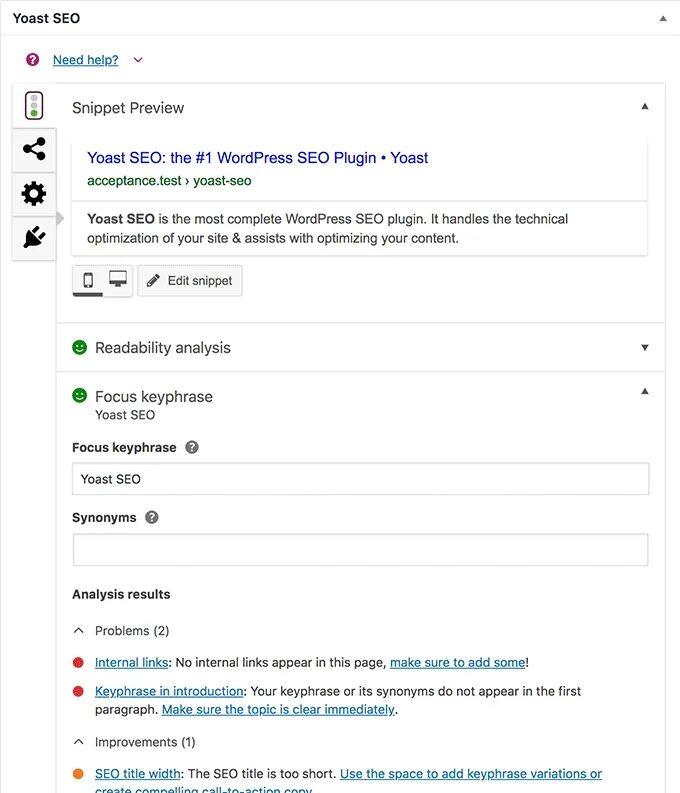Click the Focus keyphrase input field
Viewport: 680px width, 793px height.
tap(360, 479)
